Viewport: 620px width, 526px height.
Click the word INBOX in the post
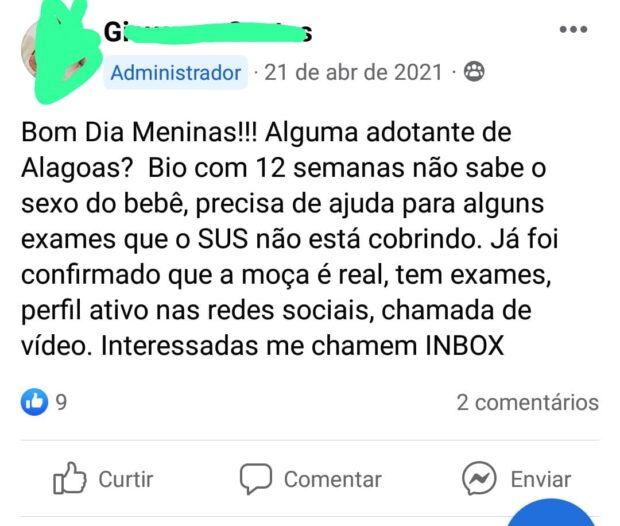click(465, 345)
